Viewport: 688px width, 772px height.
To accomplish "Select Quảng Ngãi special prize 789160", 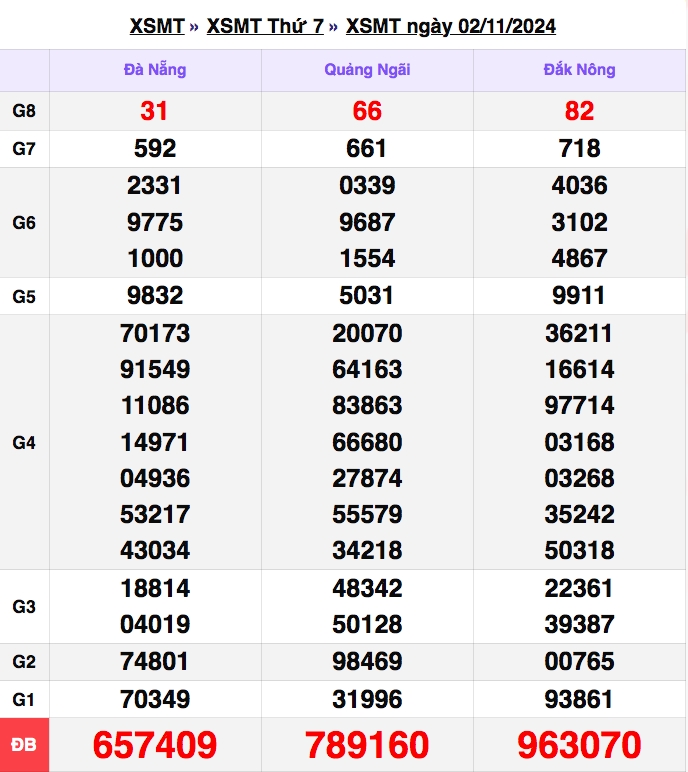I will click(367, 745).
